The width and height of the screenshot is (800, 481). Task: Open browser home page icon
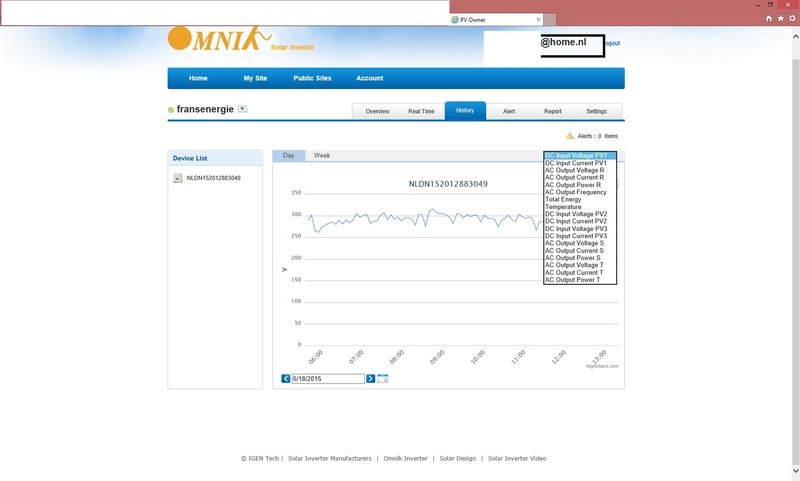click(768, 18)
